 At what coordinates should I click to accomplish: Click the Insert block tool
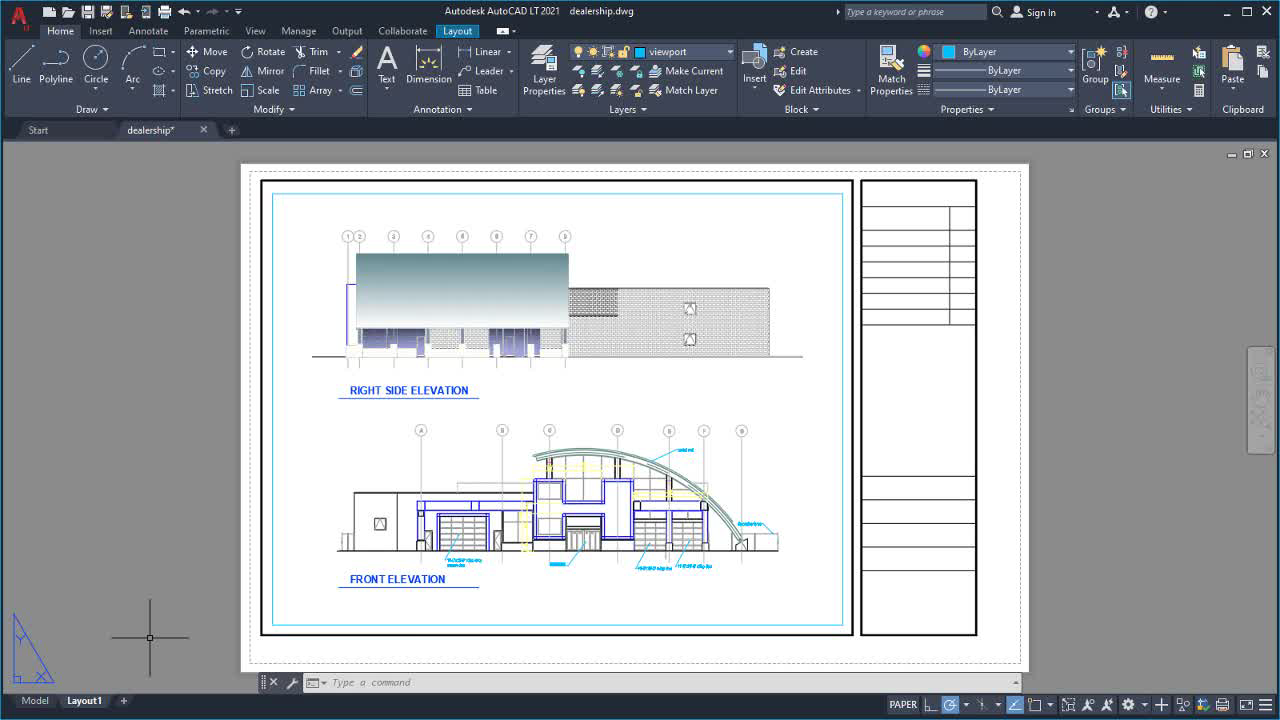coord(755,64)
